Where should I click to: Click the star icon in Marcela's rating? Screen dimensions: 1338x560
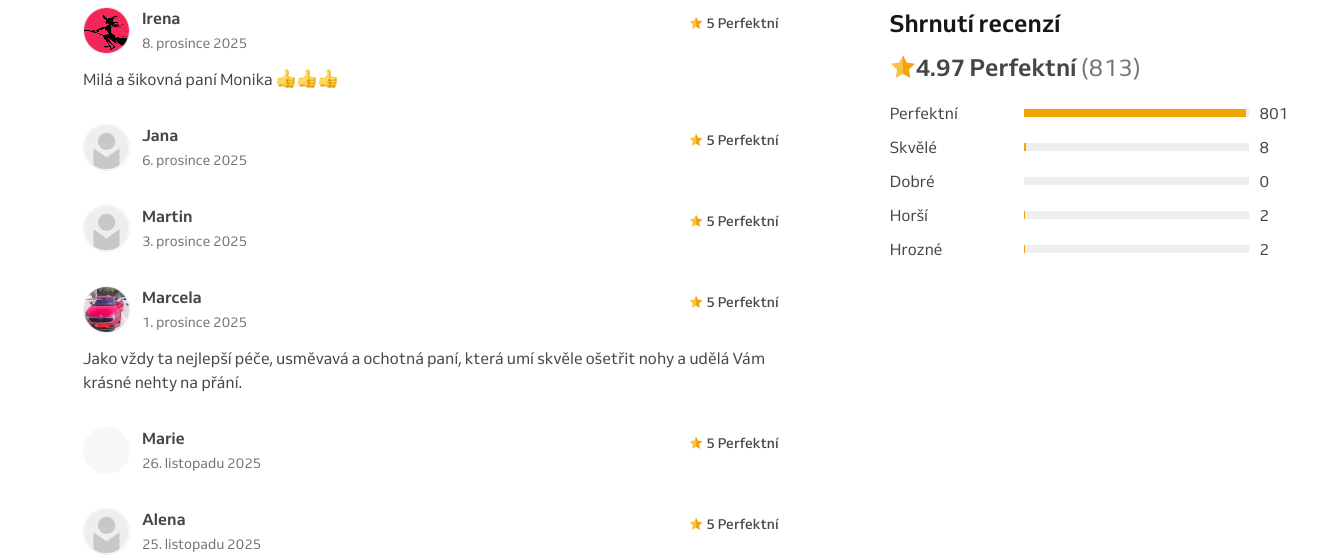coord(696,302)
